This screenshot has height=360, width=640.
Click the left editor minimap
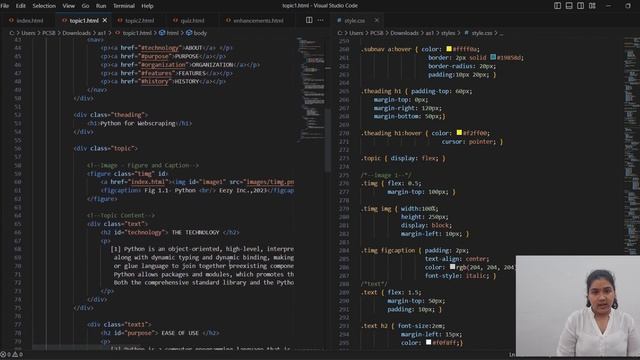[x=311, y=90]
